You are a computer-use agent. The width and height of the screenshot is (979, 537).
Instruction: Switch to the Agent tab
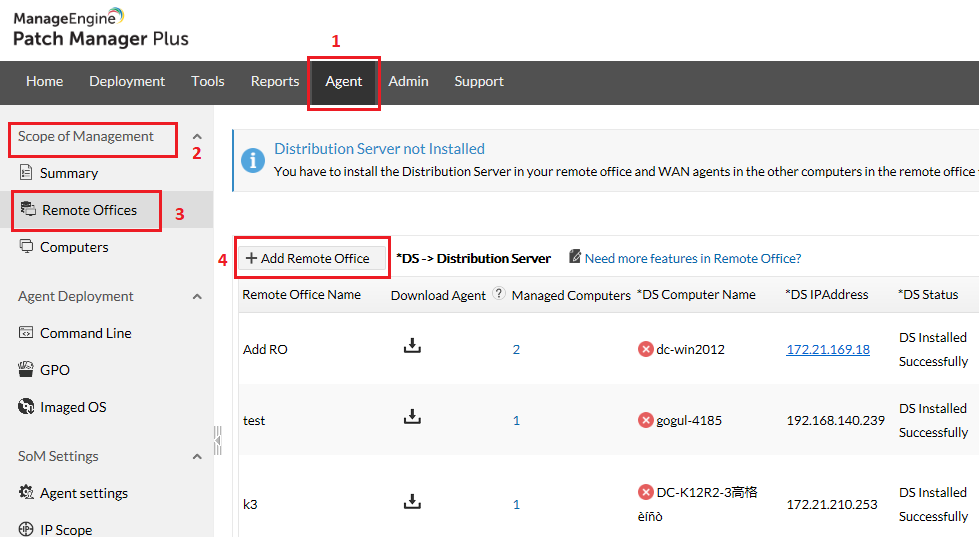click(343, 81)
